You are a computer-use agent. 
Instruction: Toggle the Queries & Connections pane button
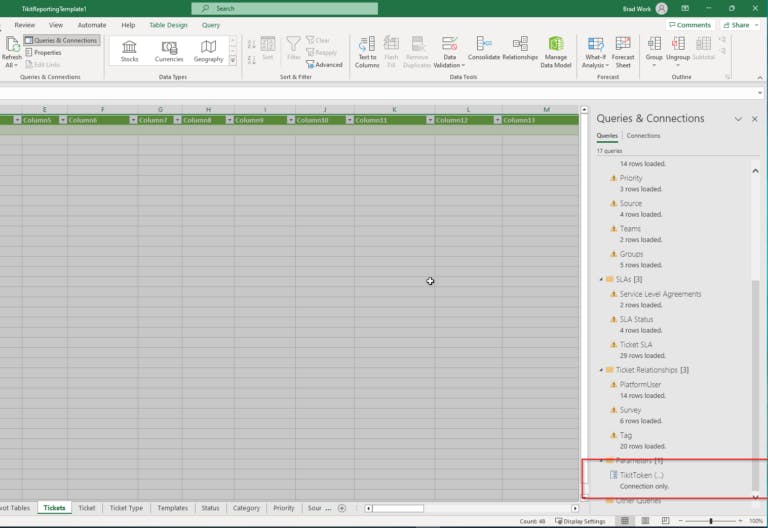point(61,40)
